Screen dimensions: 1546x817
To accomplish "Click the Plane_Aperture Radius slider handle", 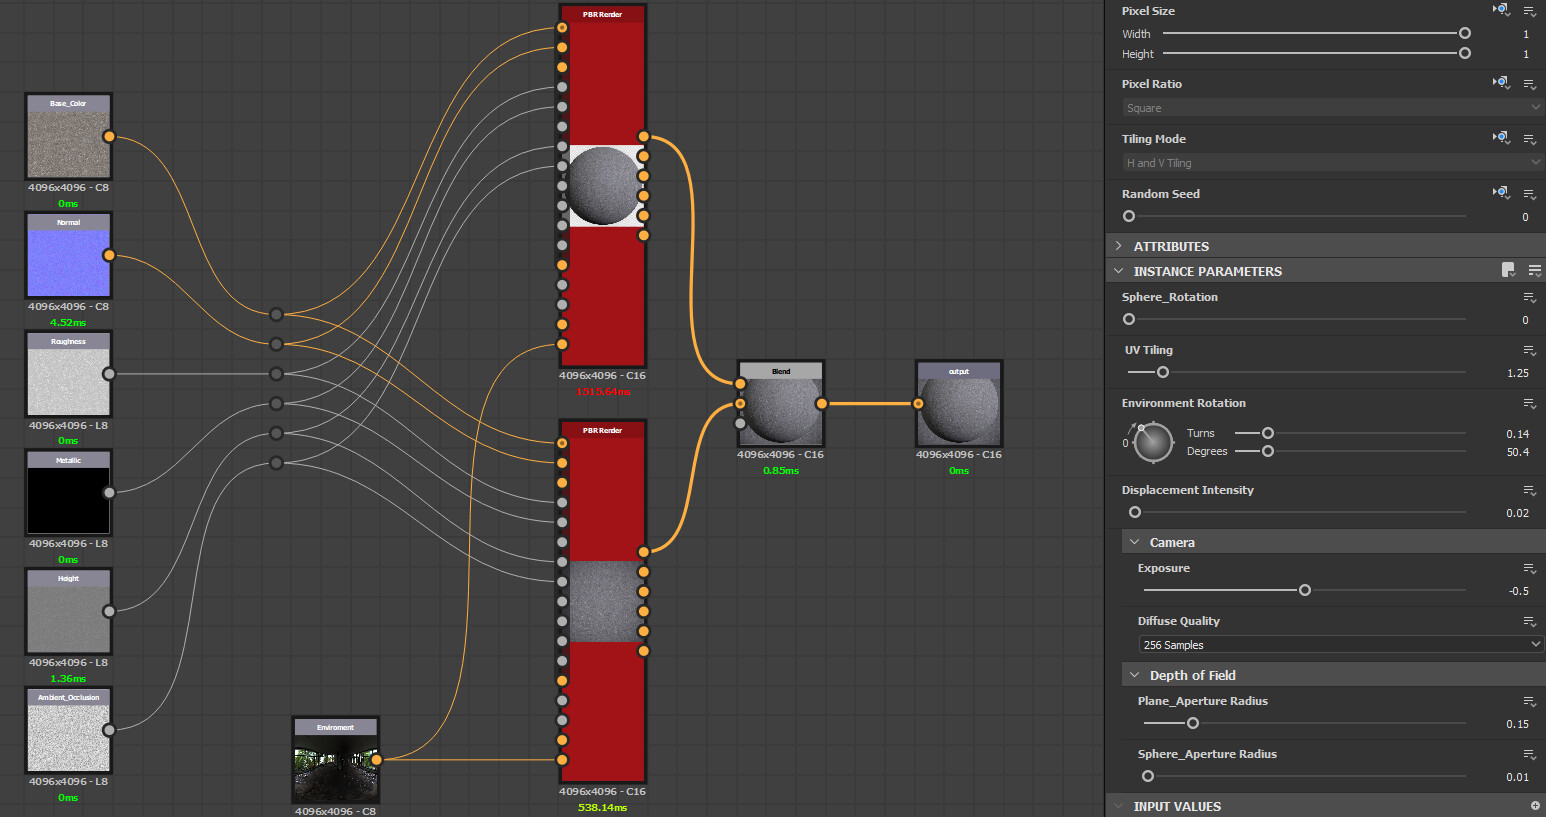I will click(1192, 723).
